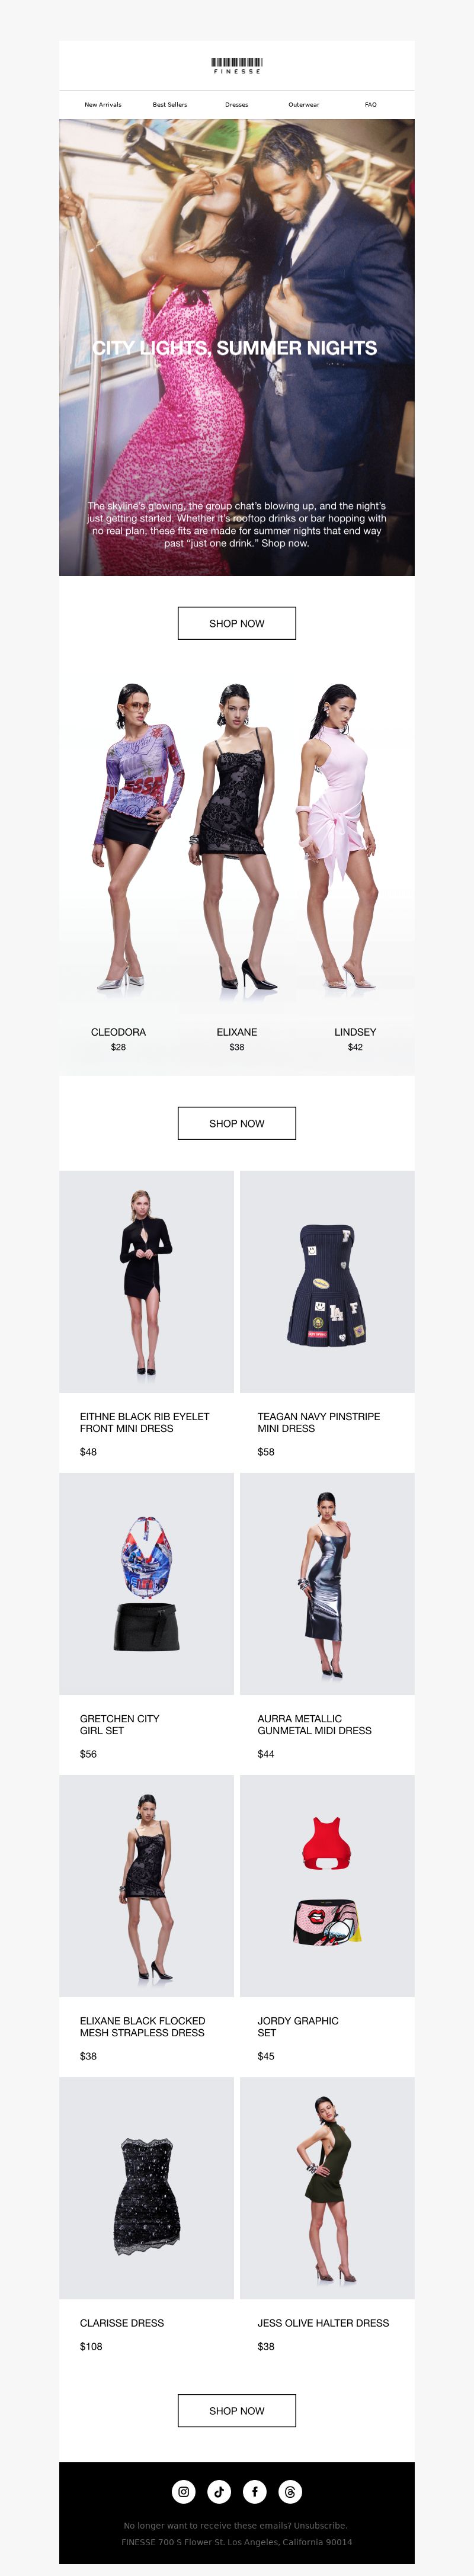This screenshot has height=2576, width=474.
Task: Open the Aurra Metallic Gunmetal Midi Dress image
Action: pyautogui.click(x=327, y=1583)
